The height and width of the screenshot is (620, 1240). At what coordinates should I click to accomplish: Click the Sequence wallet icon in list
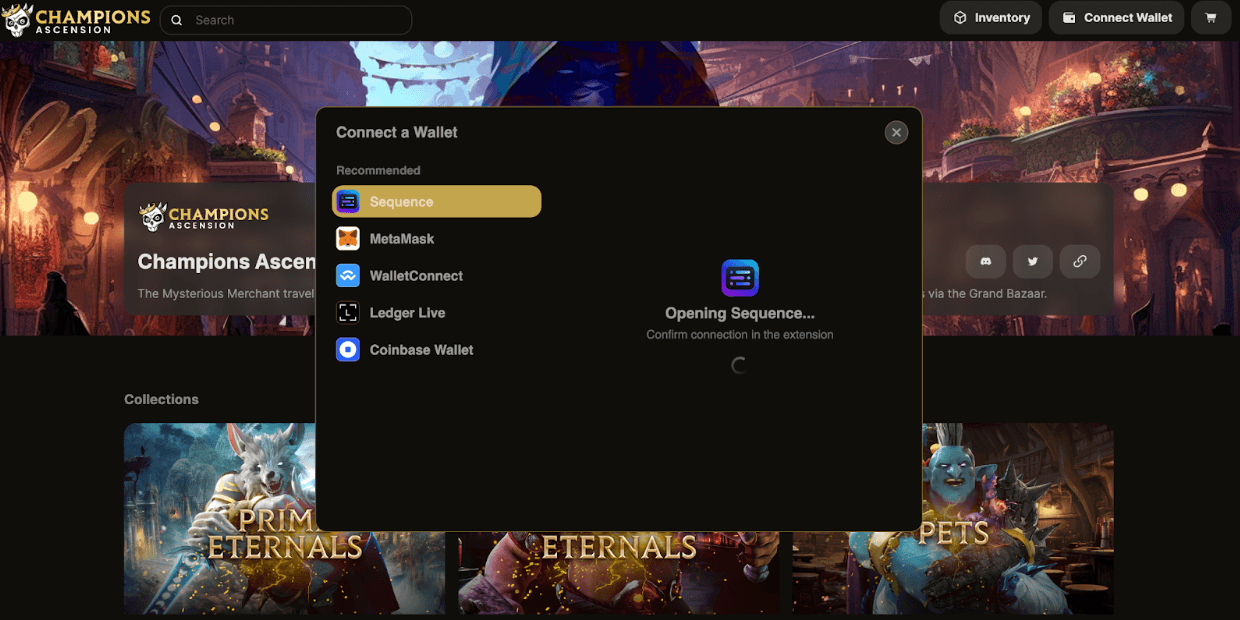(348, 202)
